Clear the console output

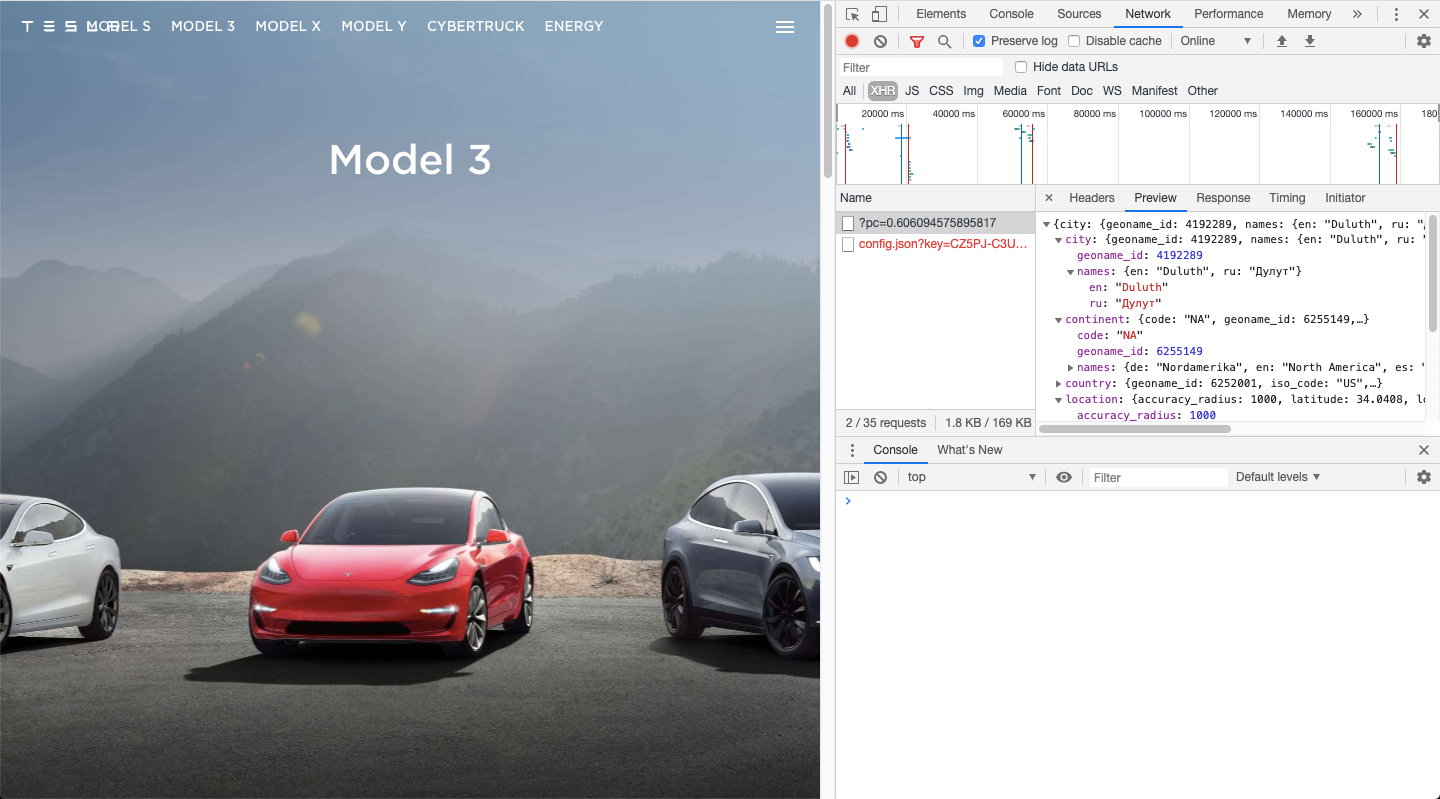(880, 477)
